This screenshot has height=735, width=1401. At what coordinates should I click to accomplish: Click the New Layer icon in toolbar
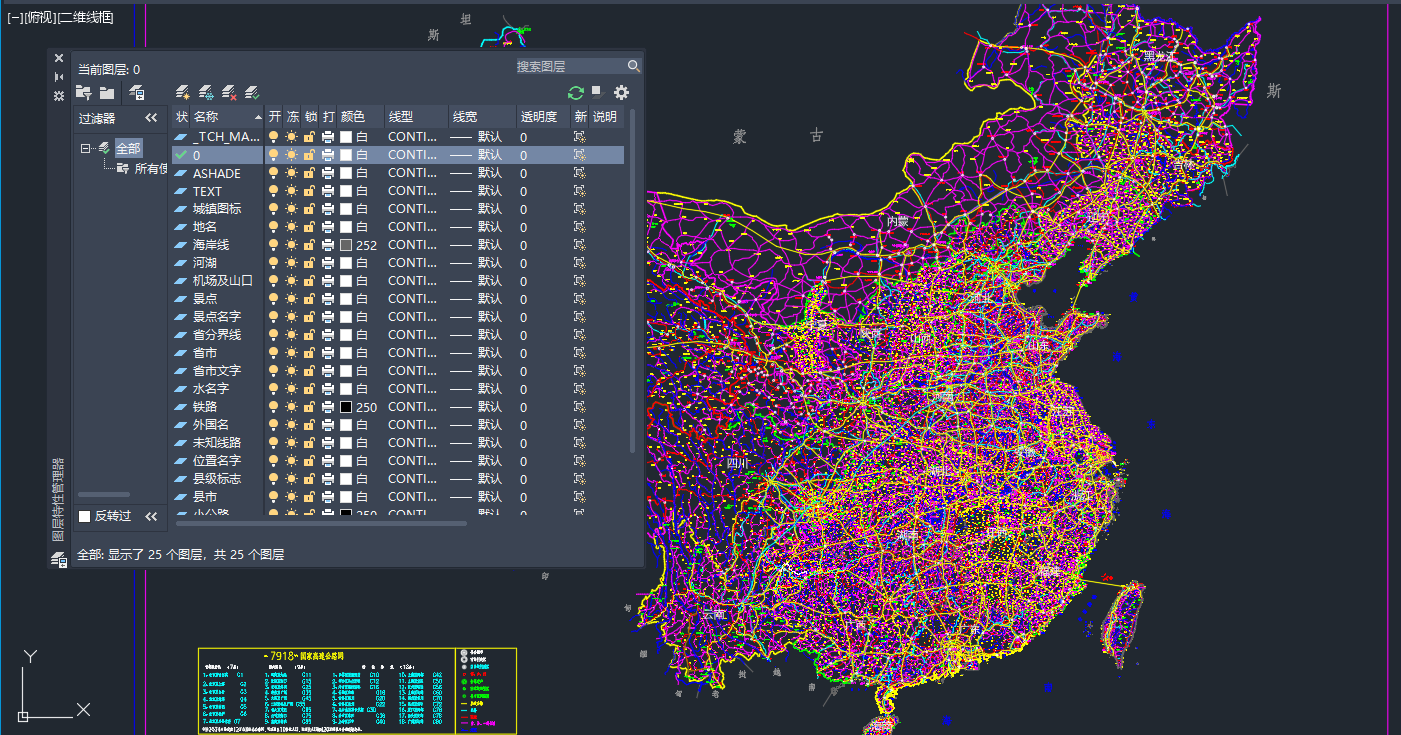(x=183, y=93)
